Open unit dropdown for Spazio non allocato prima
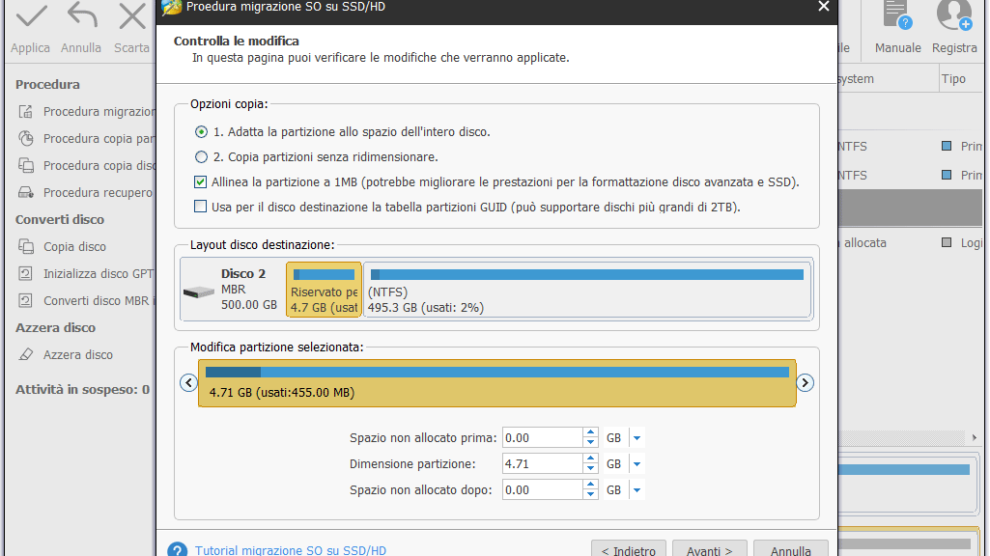 [636, 438]
